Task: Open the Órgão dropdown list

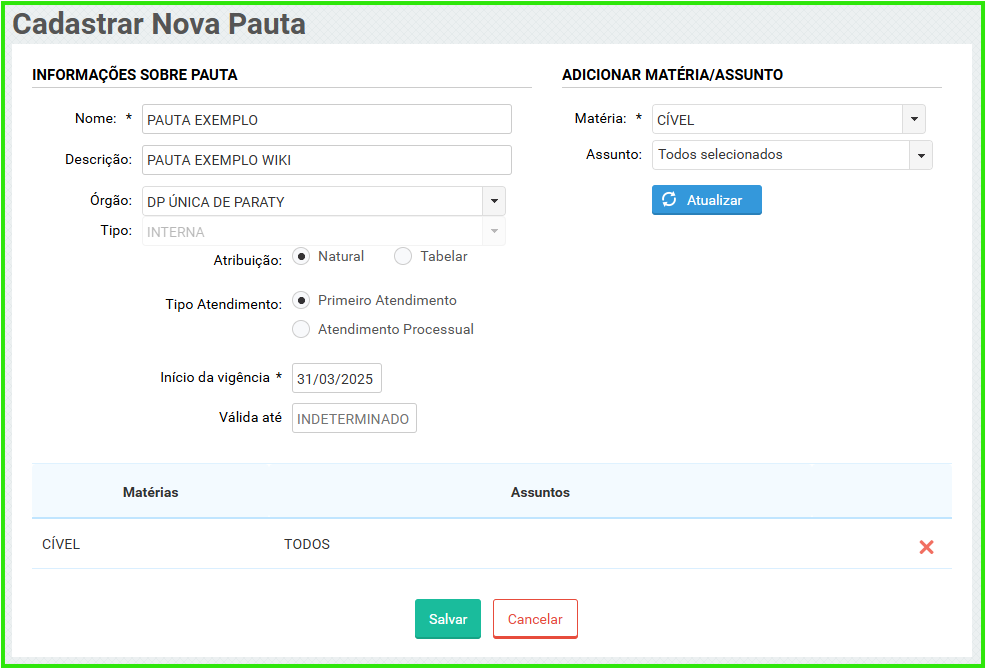Action: 494,202
